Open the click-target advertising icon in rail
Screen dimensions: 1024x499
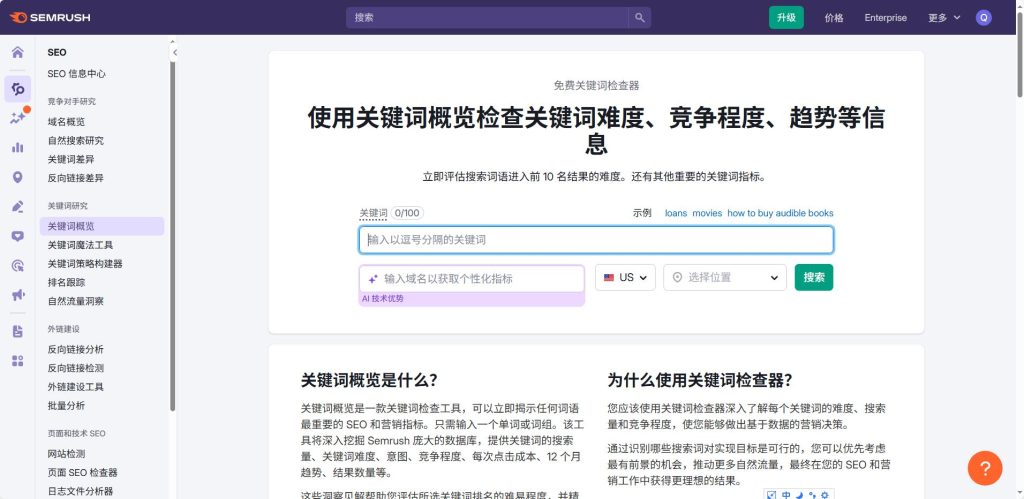(18, 265)
